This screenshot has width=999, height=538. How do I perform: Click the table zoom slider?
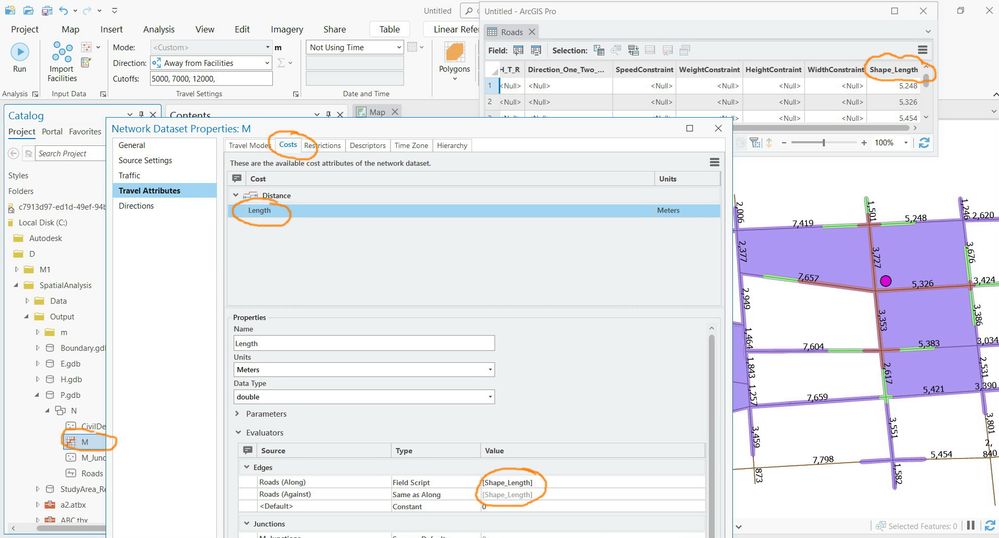tap(823, 143)
